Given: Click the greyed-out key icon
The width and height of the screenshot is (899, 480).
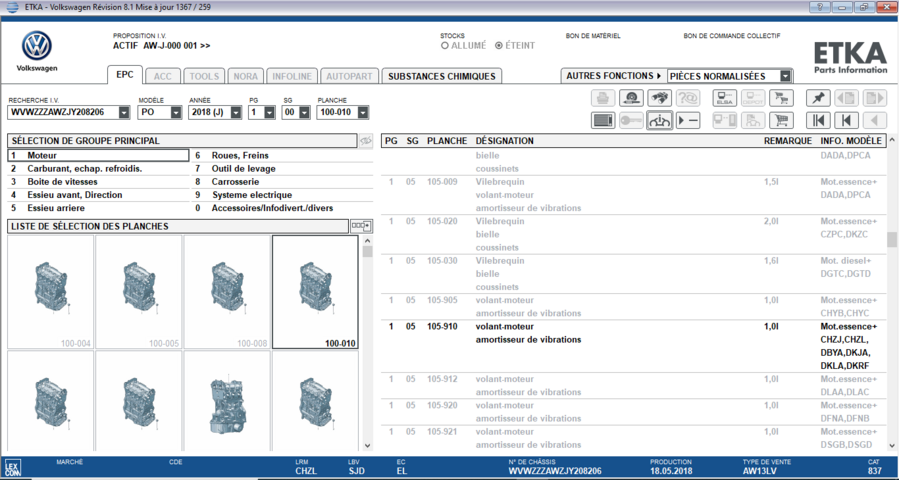Looking at the screenshot, I should pyautogui.click(x=631, y=120).
